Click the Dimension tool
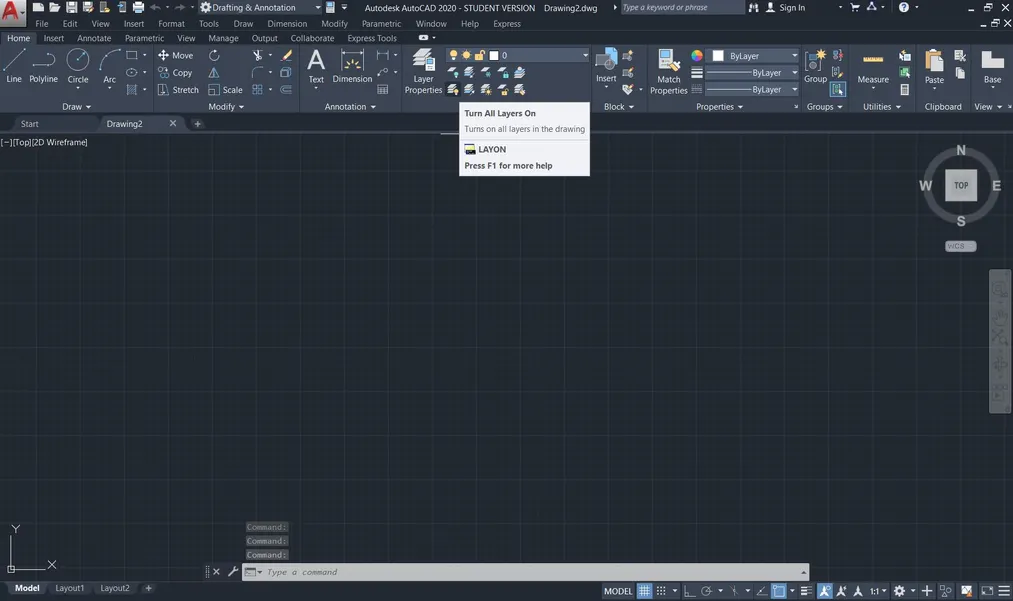Image resolution: width=1013 pixels, height=601 pixels. tap(352, 68)
